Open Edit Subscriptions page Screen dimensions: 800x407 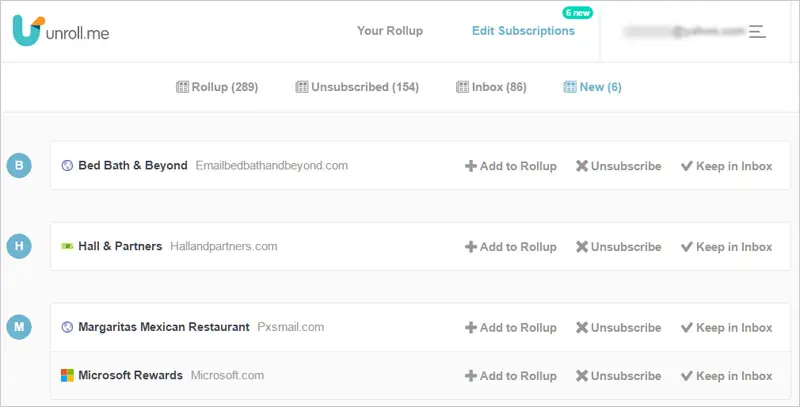[523, 31]
